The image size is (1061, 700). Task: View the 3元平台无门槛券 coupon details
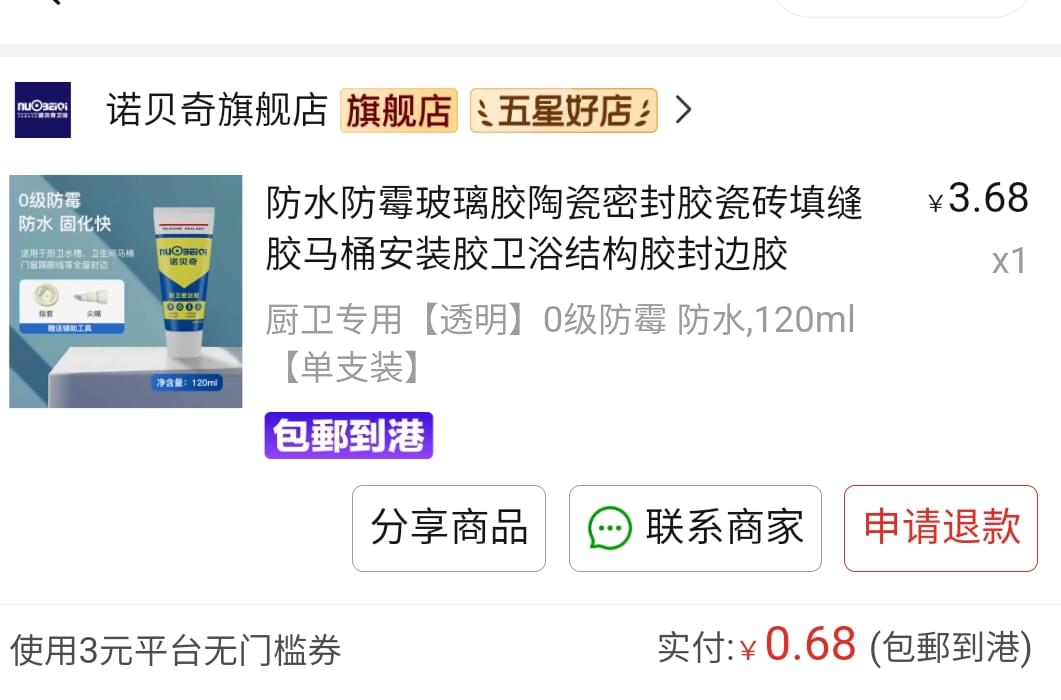pos(175,651)
